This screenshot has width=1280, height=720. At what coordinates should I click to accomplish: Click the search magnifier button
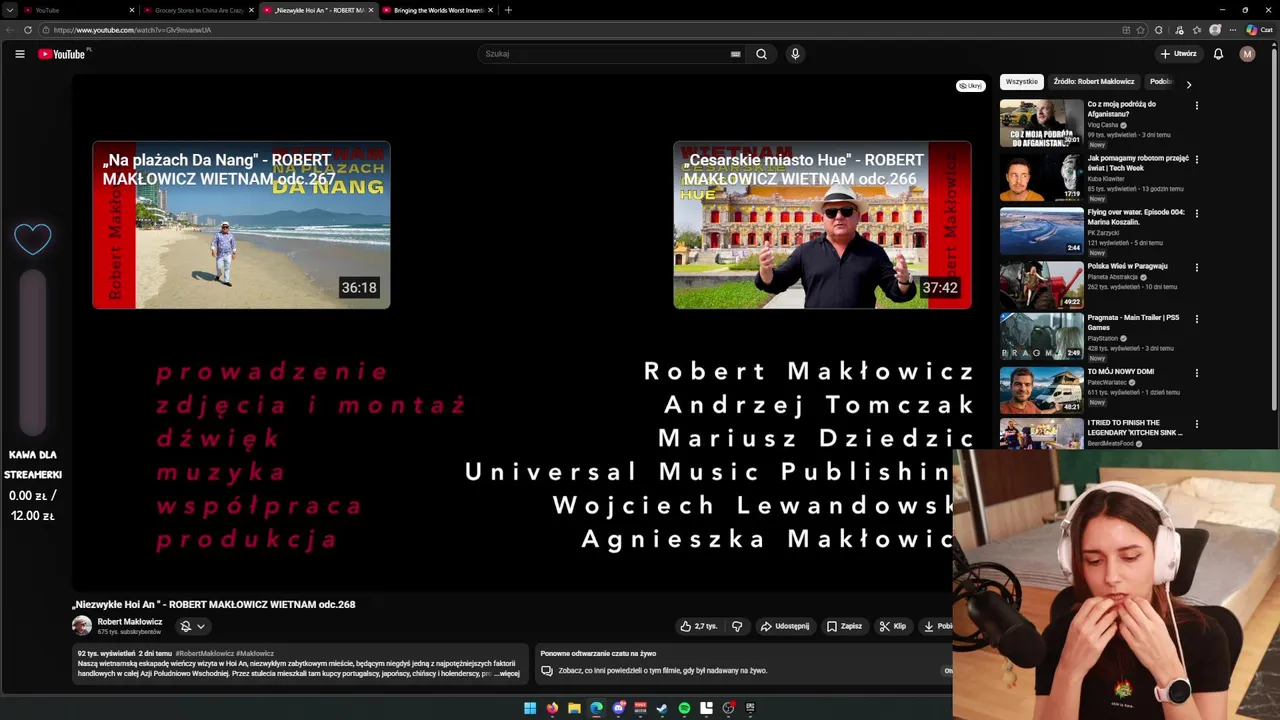tap(761, 54)
